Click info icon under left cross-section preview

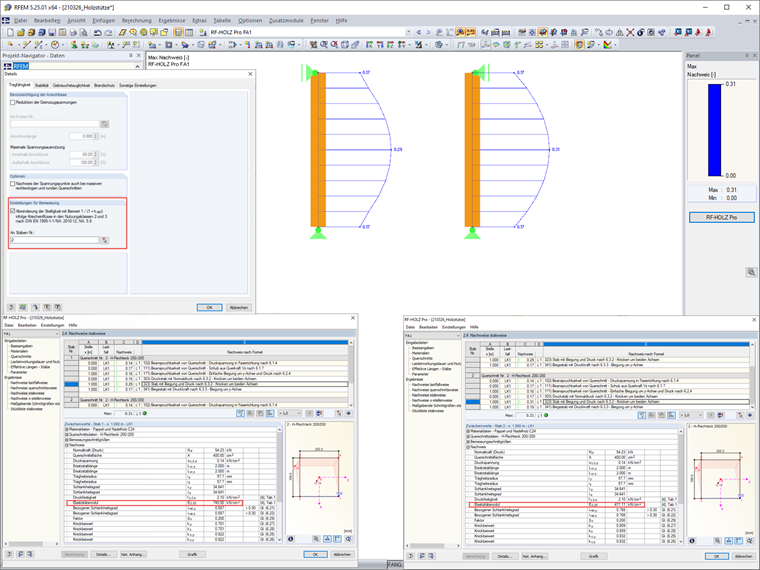coord(290,538)
